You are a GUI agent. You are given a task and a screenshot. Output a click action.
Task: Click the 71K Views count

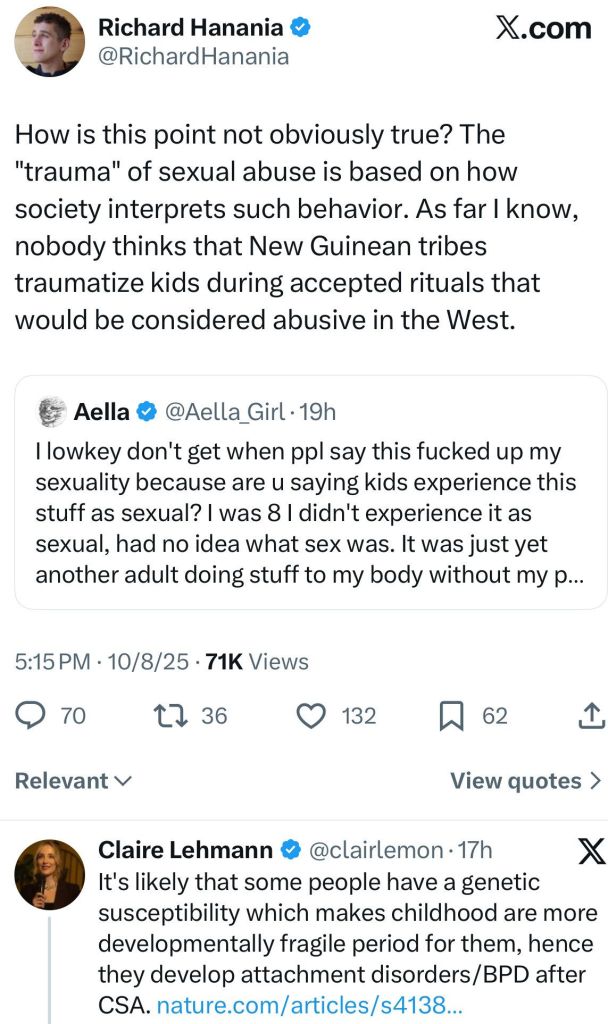[x=257, y=662]
